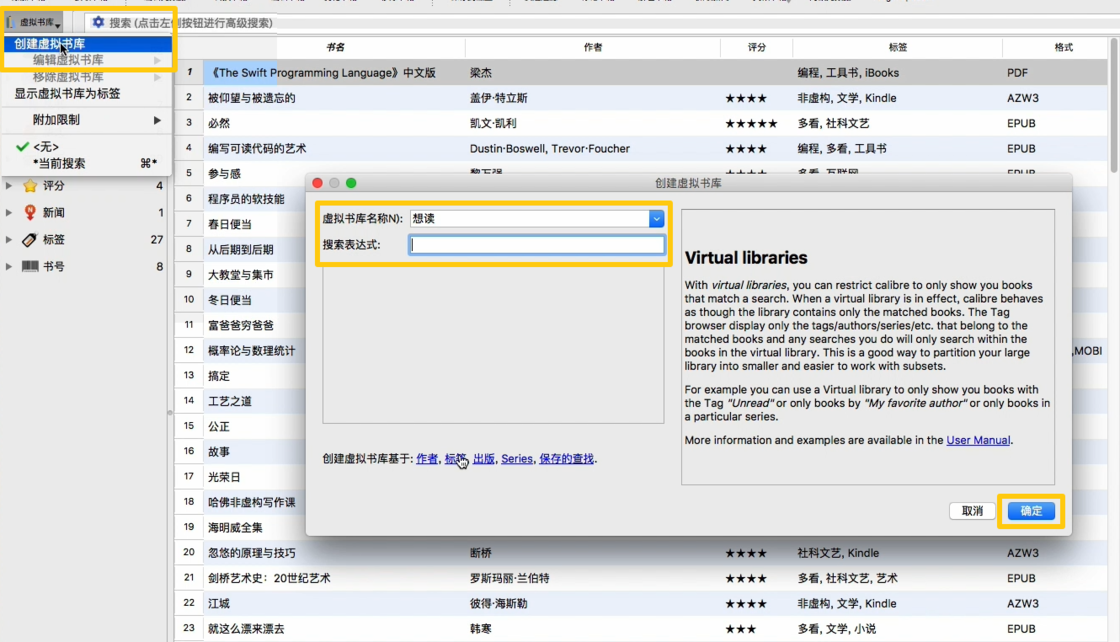Click author 凯文·凯利 cell
Viewport: 1120px width, 642px height.
coord(493,124)
